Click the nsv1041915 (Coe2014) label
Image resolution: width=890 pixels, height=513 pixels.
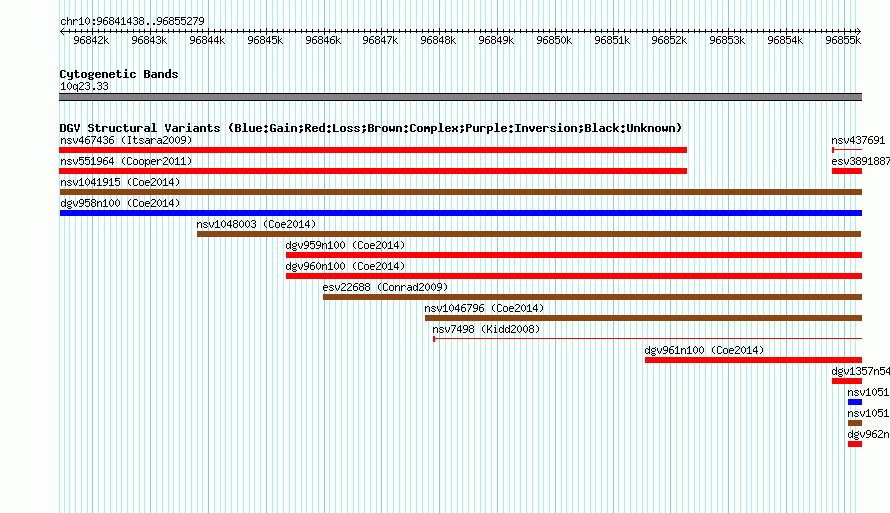tap(120, 182)
